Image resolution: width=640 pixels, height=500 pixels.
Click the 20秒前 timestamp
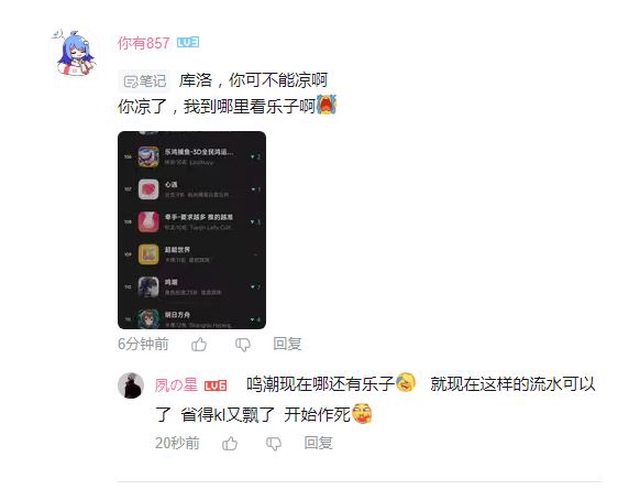coord(177,443)
